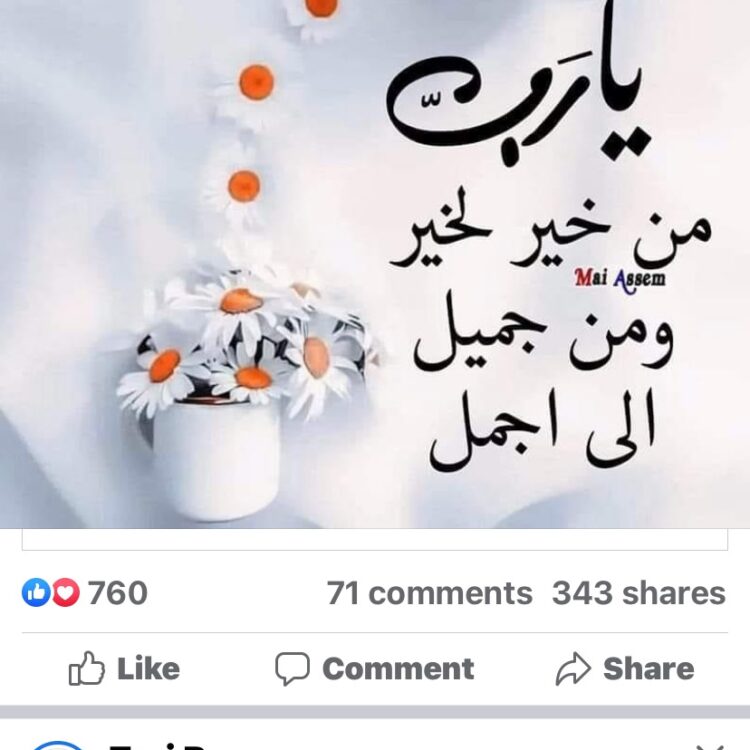
Task: Click the Arabic line من خير لخير
Action: [550, 232]
